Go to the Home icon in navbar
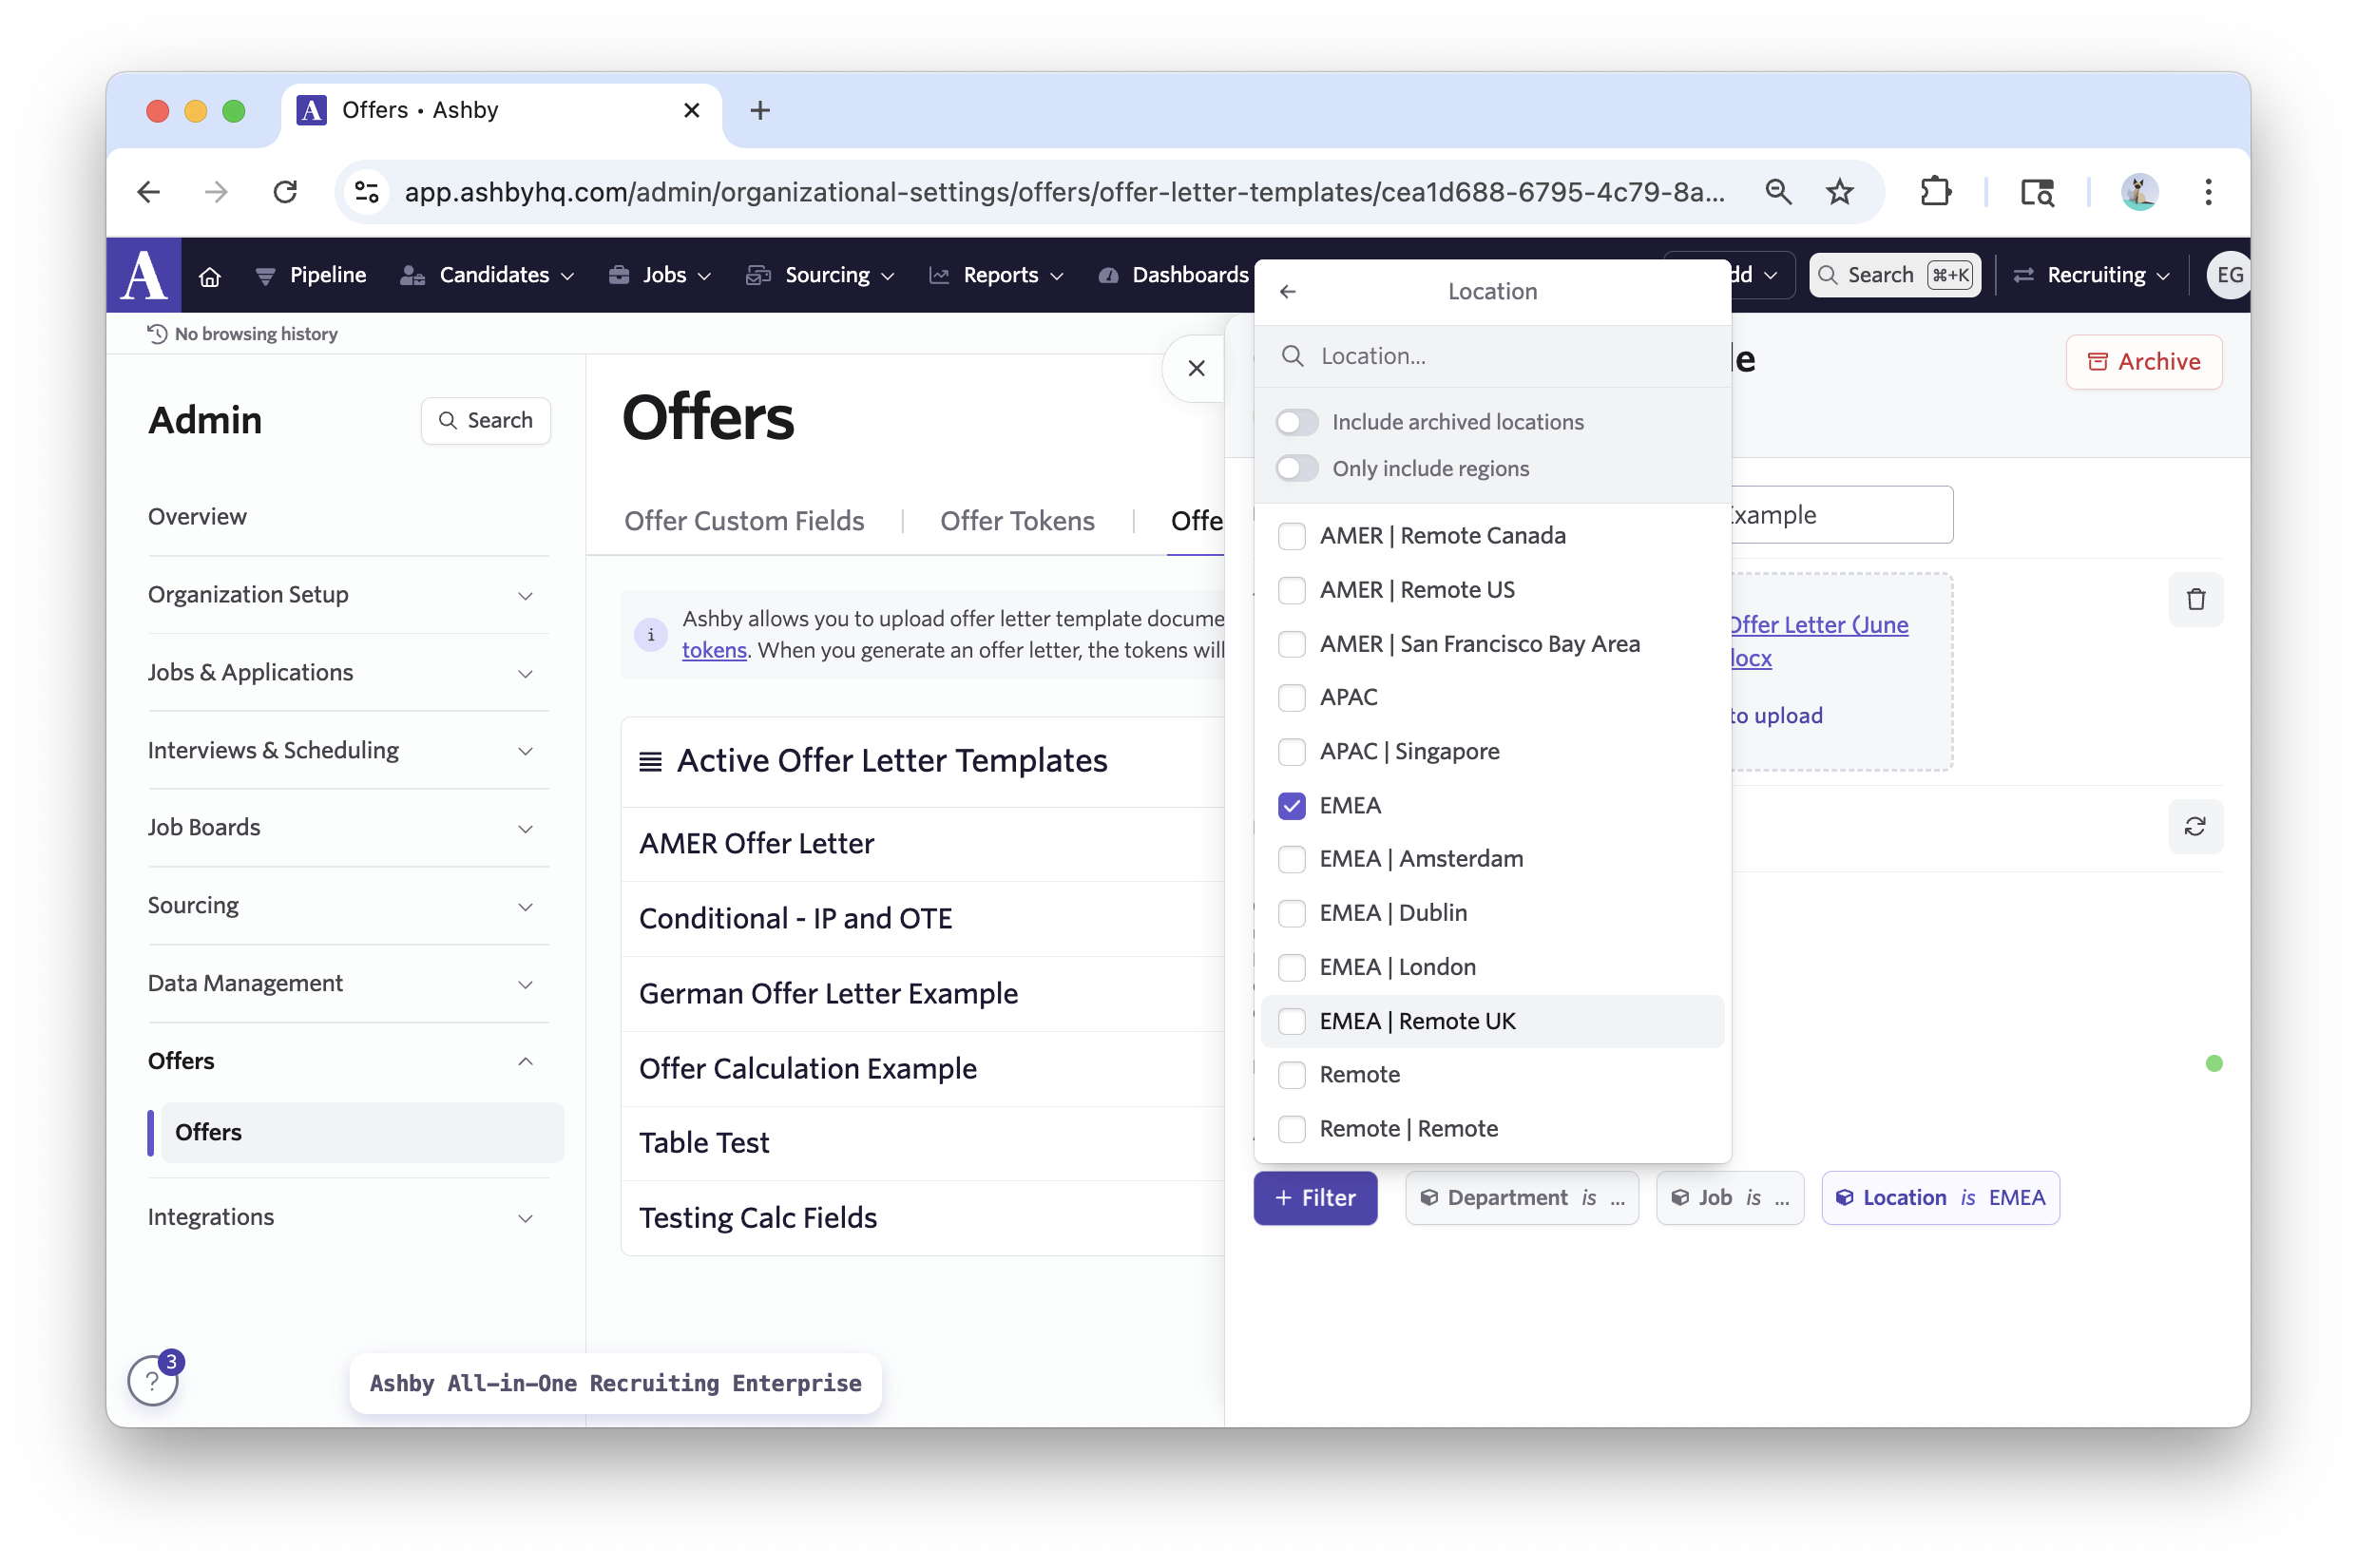Screen dimensions: 2357x1568 tap(209, 276)
